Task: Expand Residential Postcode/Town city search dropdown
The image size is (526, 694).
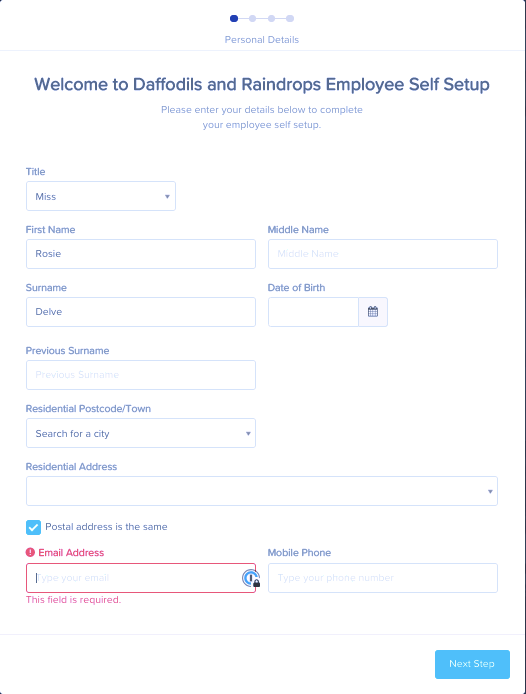Action: pos(141,433)
